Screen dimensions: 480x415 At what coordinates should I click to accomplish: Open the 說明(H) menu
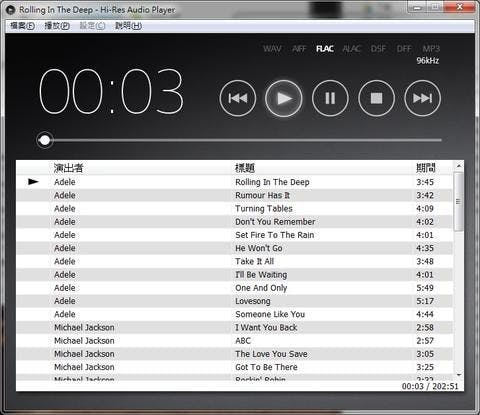click(128, 26)
